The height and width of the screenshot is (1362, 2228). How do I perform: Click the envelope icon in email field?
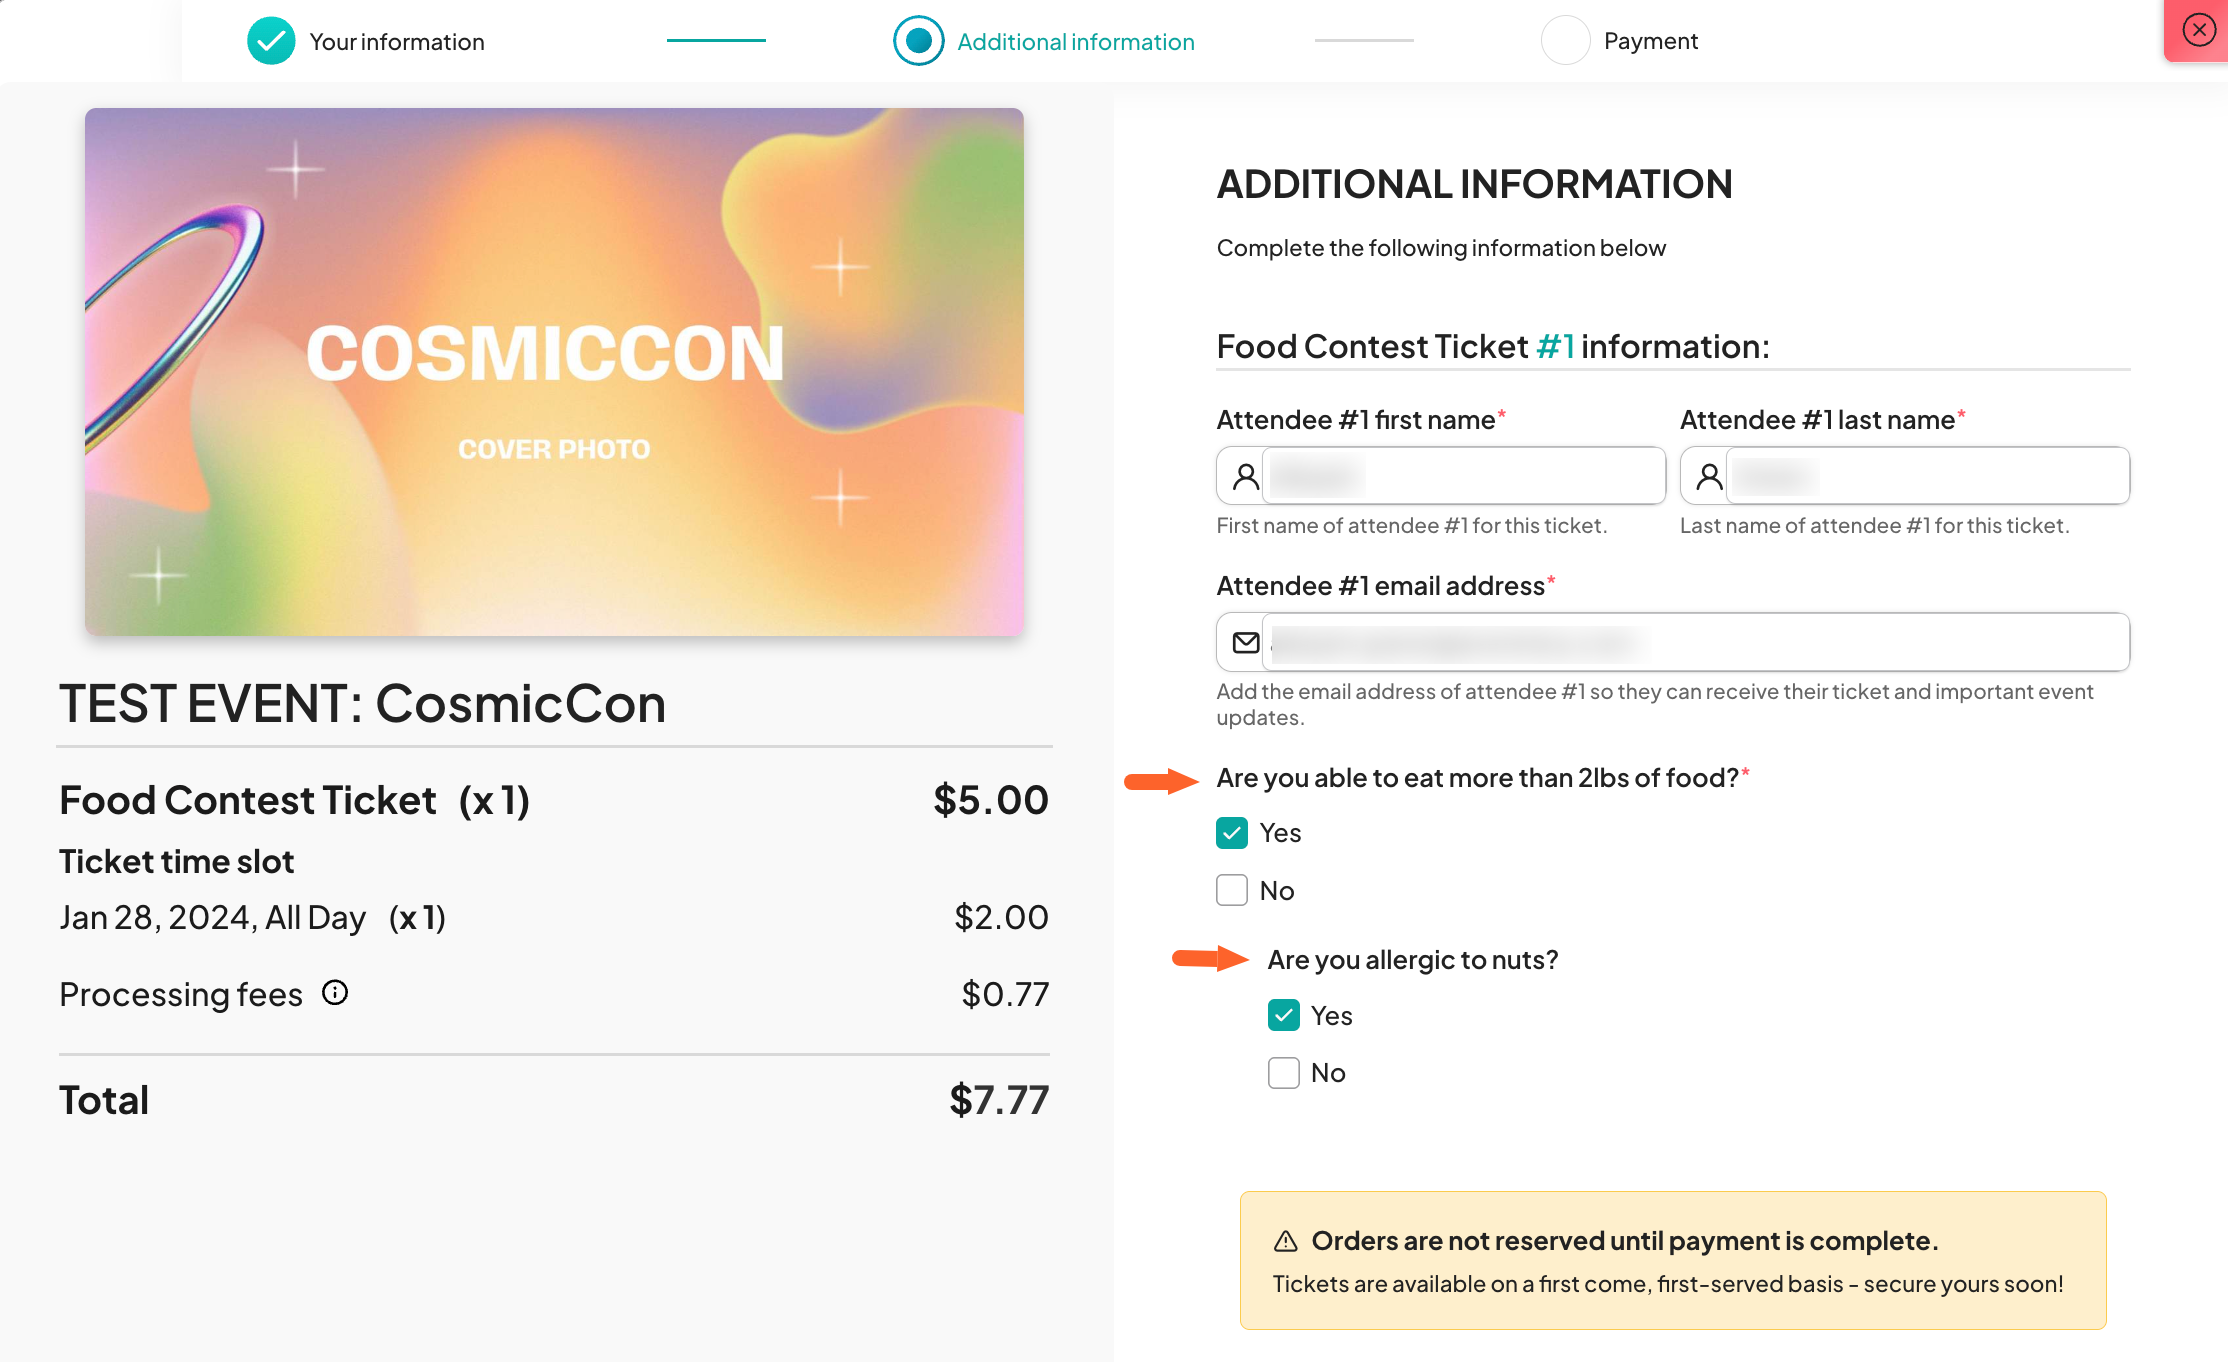coord(1245,642)
